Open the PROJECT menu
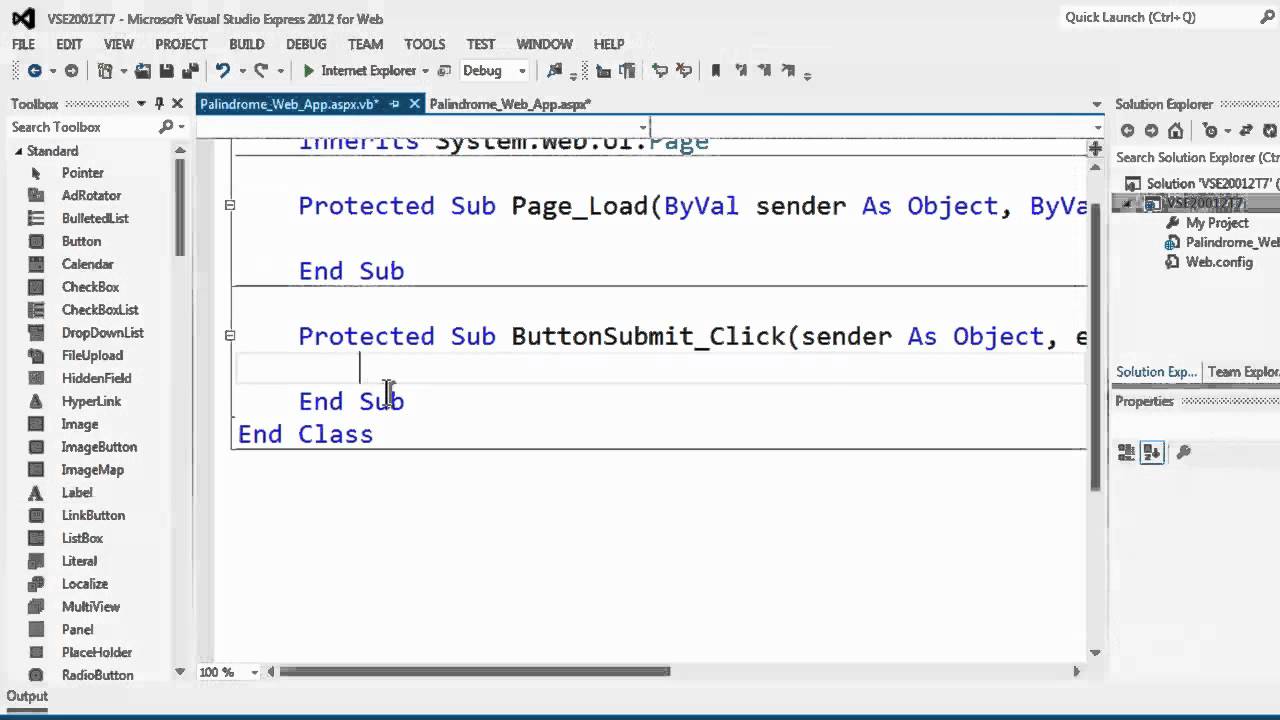The width and height of the screenshot is (1280, 720). 181,44
